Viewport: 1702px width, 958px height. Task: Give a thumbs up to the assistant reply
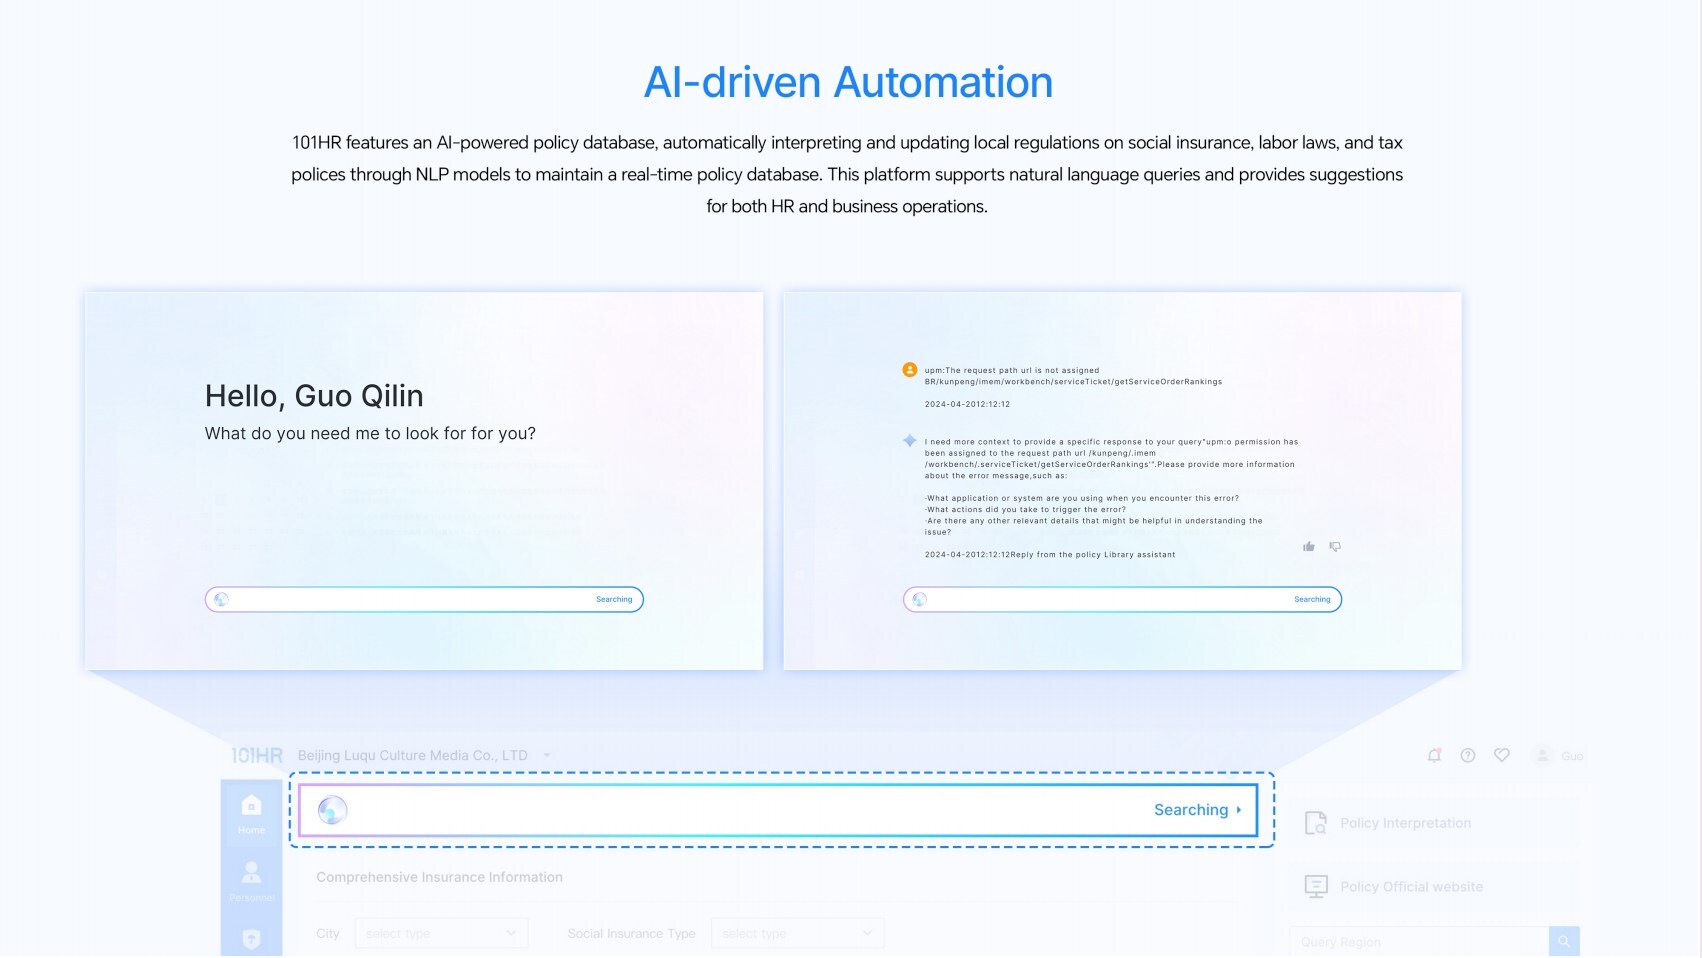click(1308, 546)
